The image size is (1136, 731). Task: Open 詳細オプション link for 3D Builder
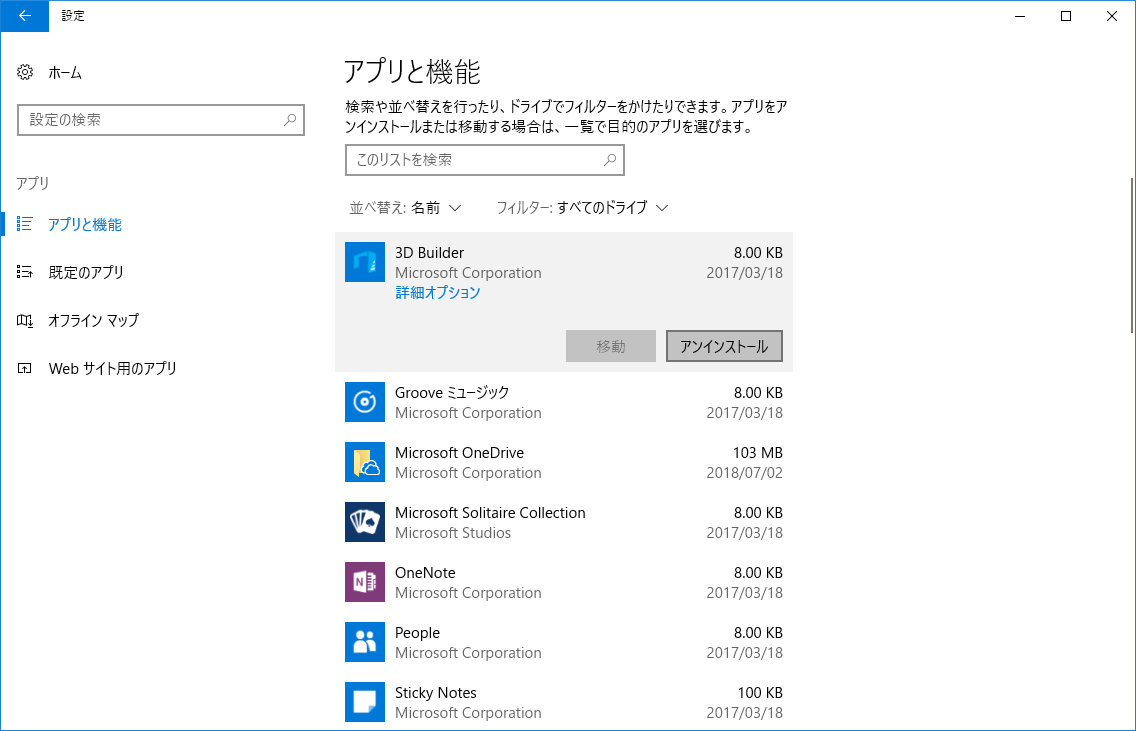[438, 293]
